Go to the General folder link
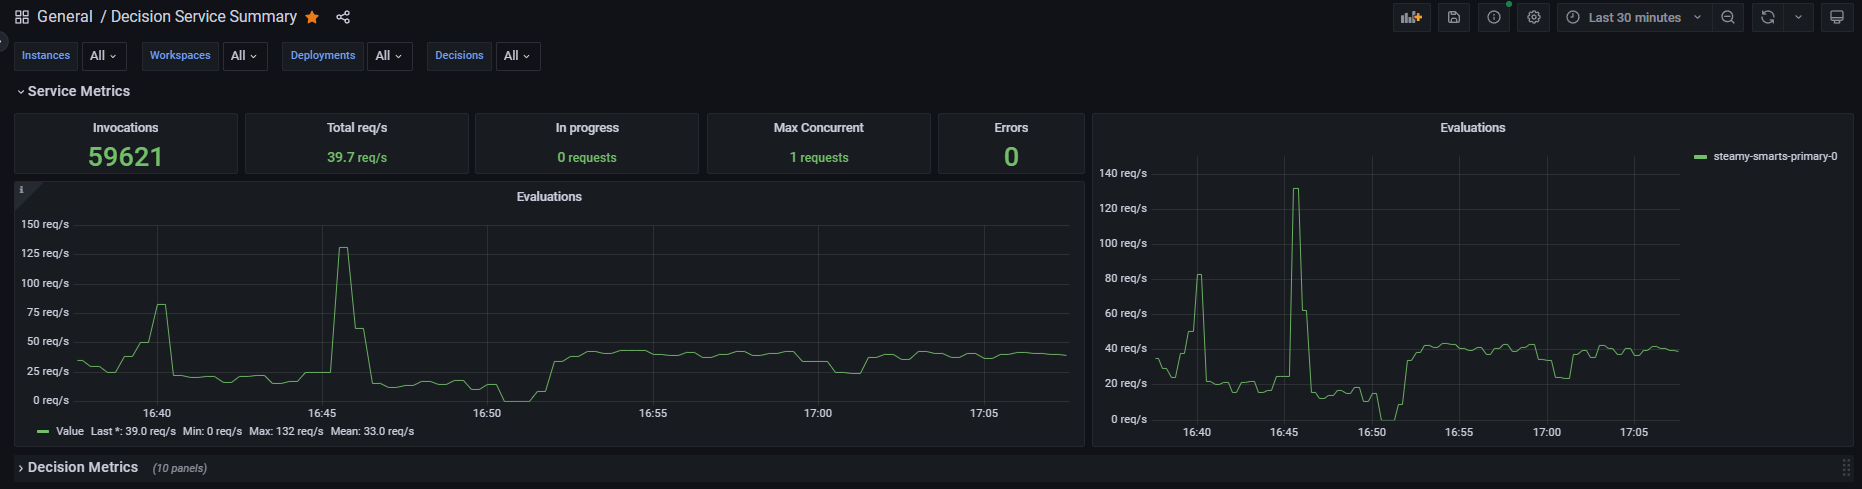Viewport: 1862px width, 489px height. pyautogui.click(x=65, y=17)
